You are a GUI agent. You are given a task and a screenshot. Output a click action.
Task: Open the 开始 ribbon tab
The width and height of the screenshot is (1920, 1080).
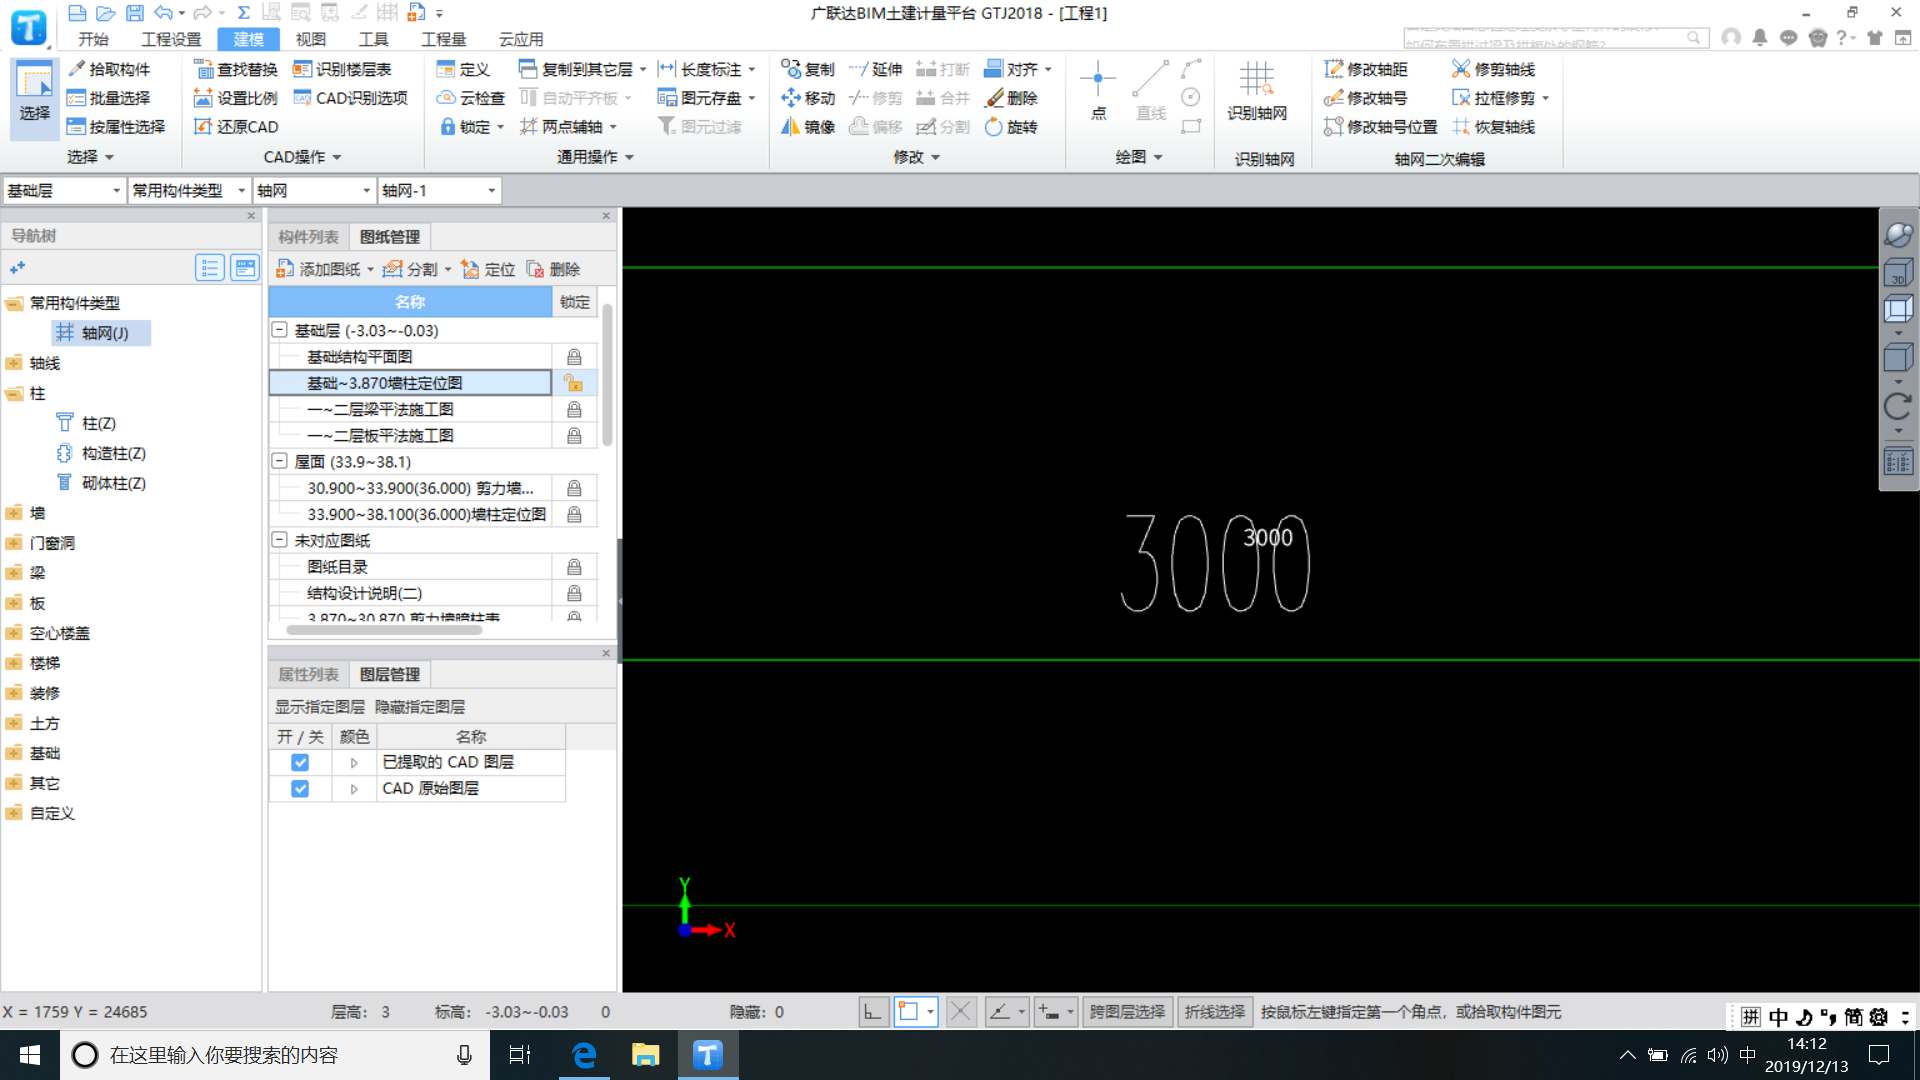[94, 39]
